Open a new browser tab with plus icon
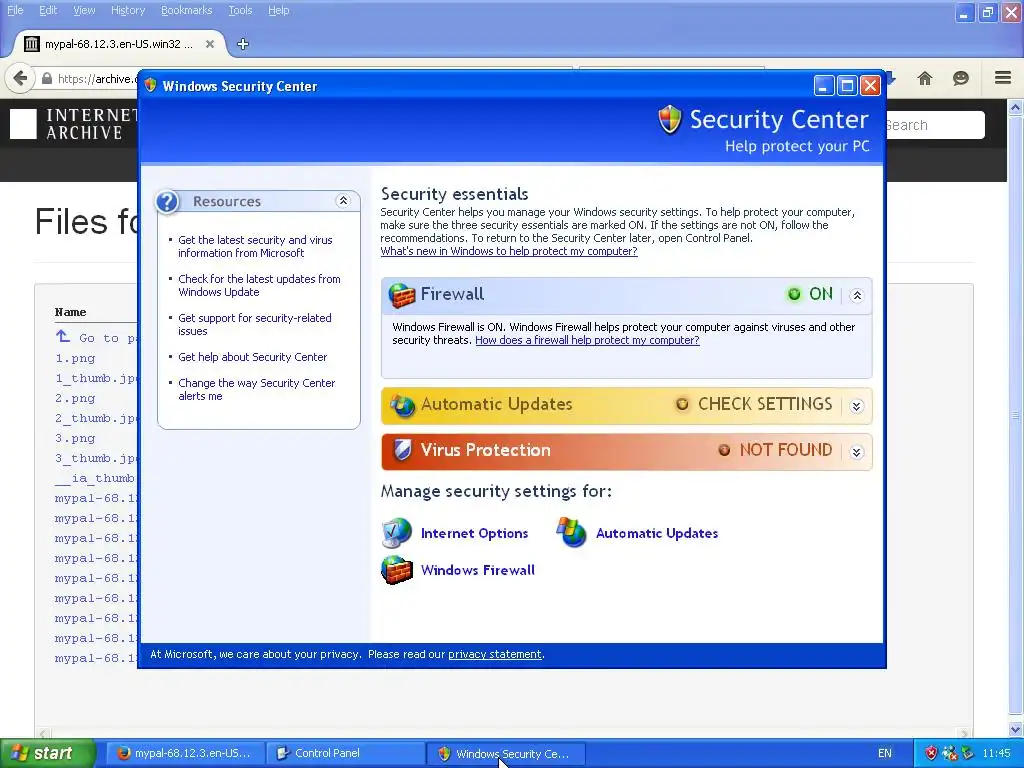This screenshot has height=768, width=1024. [x=243, y=44]
